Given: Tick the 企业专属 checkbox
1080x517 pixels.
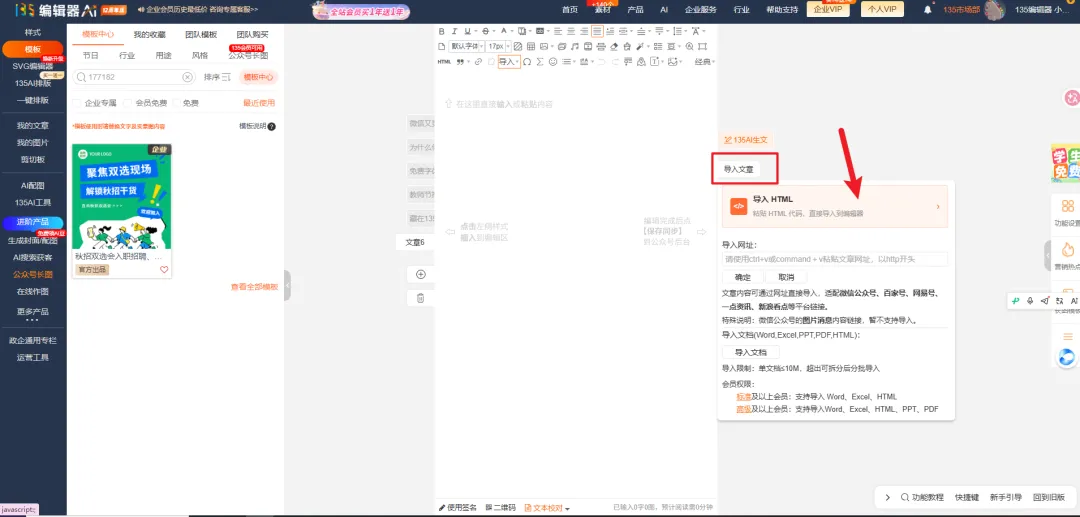Looking at the screenshot, I should point(77,103).
